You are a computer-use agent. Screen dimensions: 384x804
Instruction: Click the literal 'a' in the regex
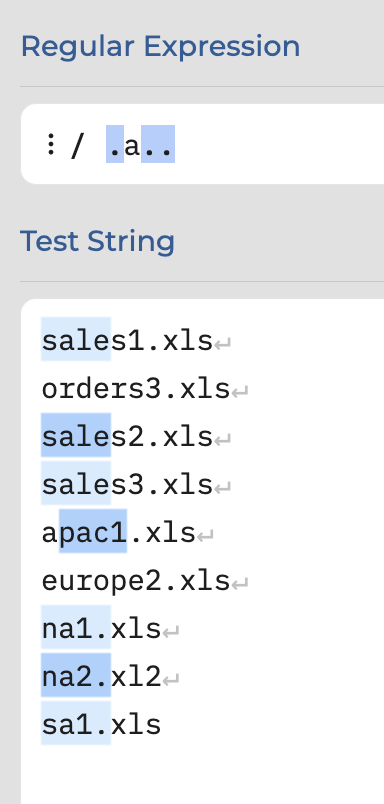(132, 145)
